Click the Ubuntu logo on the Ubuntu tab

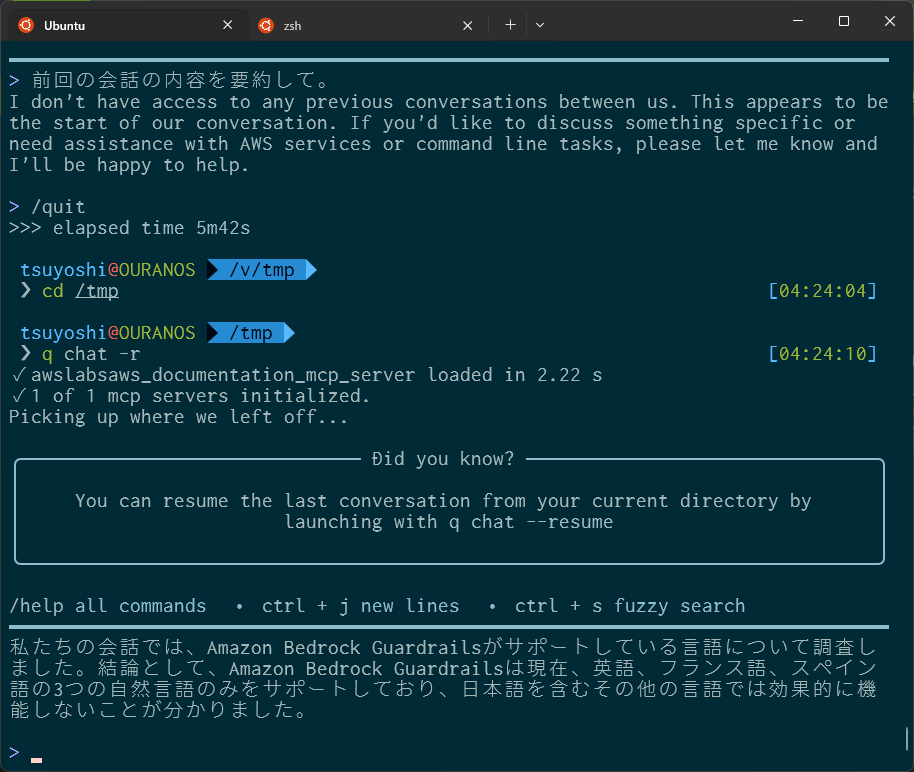pyautogui.click(x=27, y=24)
